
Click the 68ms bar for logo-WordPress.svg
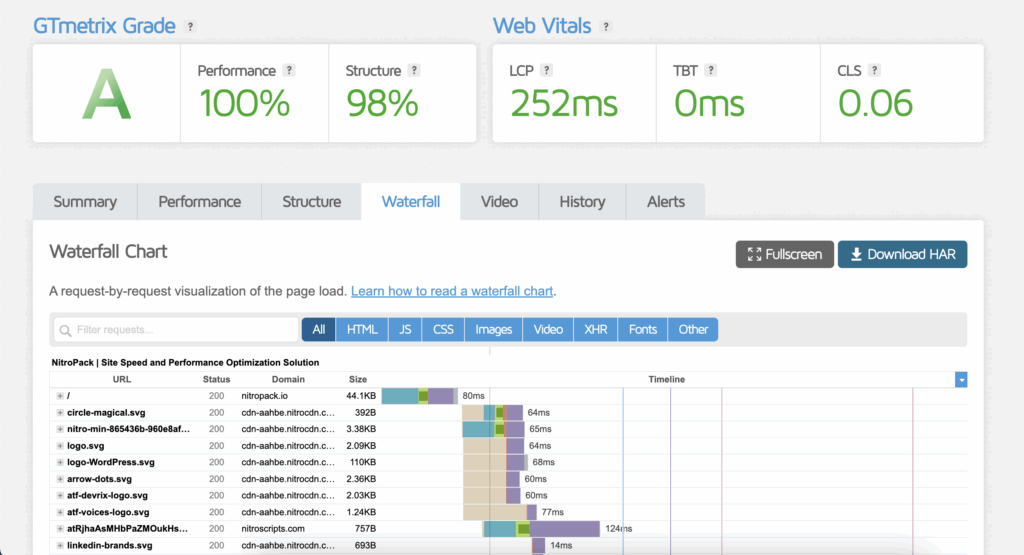coord(495,462)
